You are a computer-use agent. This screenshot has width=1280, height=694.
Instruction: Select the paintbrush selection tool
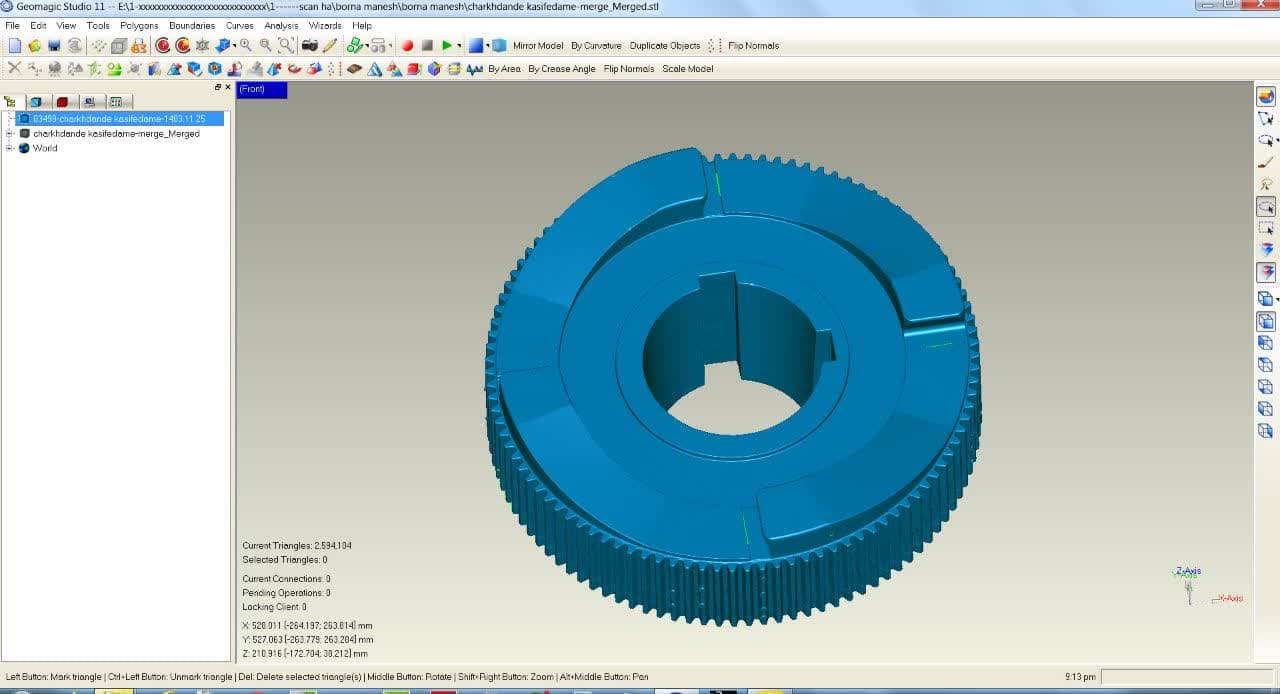[x=1265, y=162]
